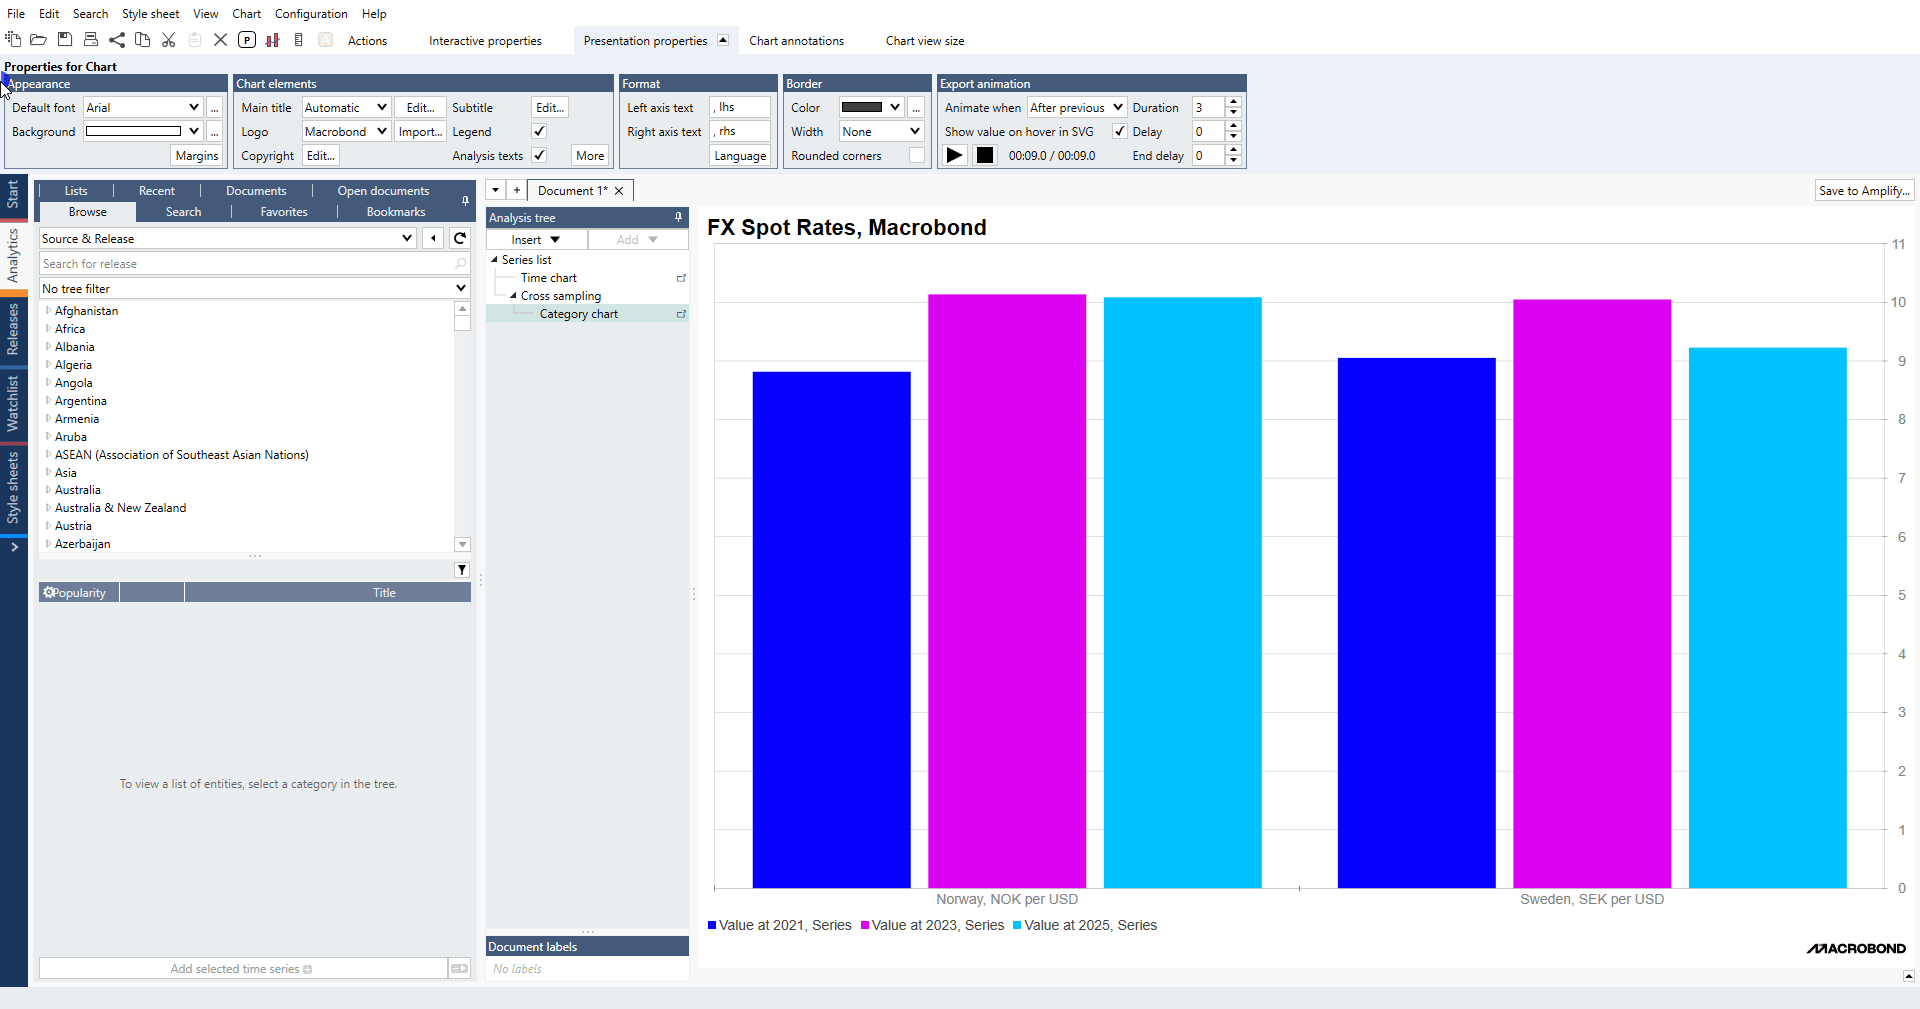
Task: Open the Style sheet menu
Action: click(x=150, y=14)
